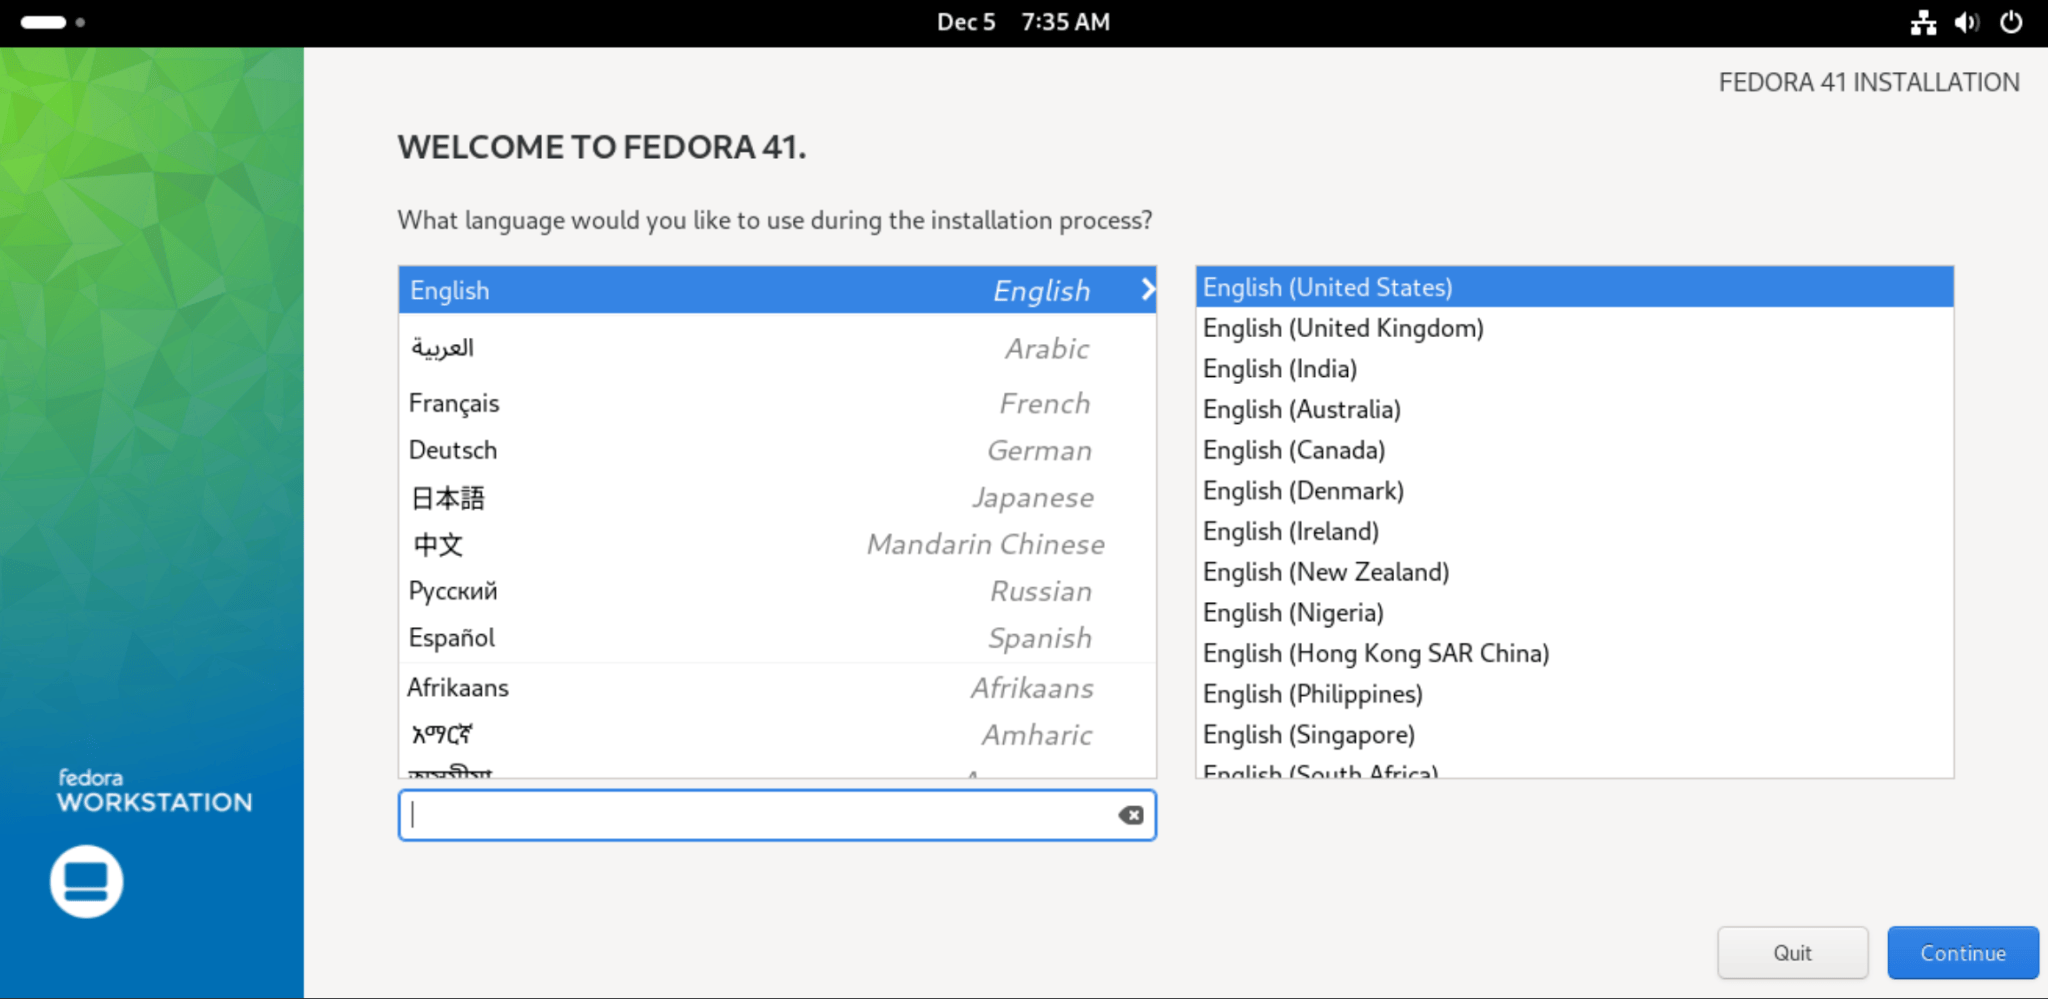Open the clock by clicking Dec 5
Image resolution: width=2048 pixels, height=999 pixels.
point(965,21)
